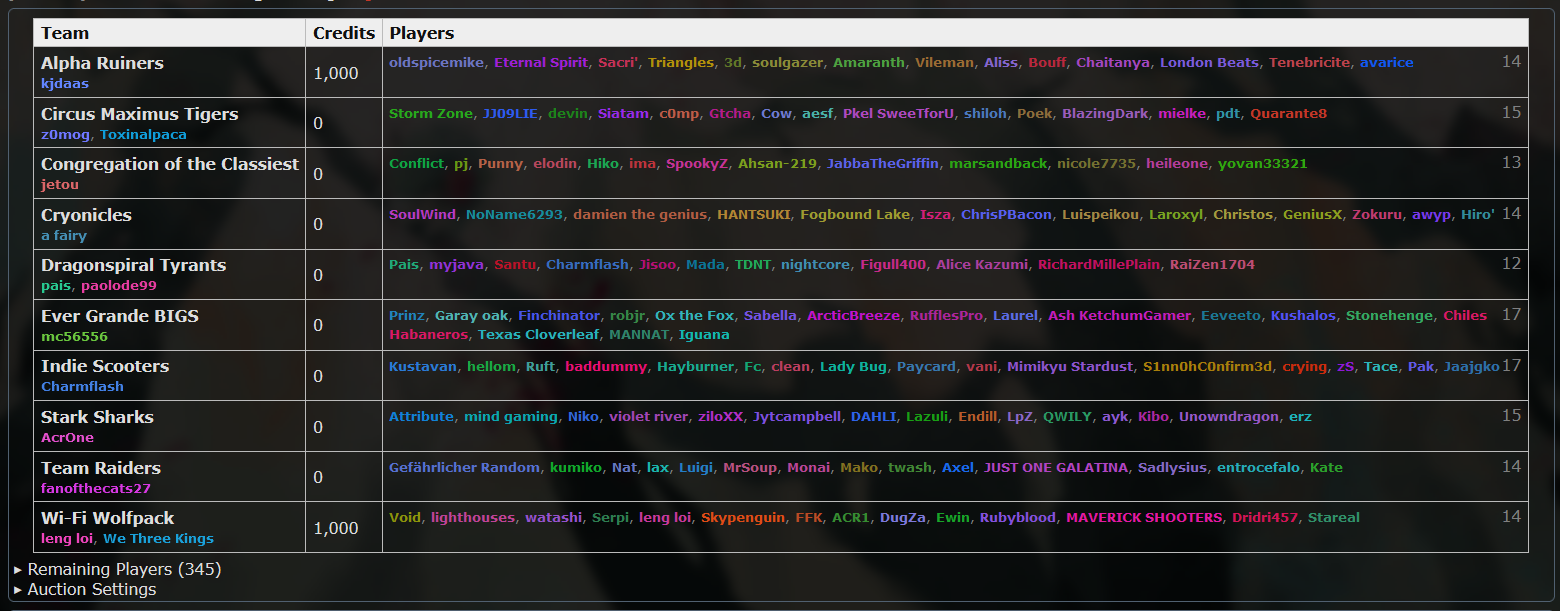Select player ChrisPBacon
The width and height of the screenshot is (1560, 611).
[x=1006, y=215]
